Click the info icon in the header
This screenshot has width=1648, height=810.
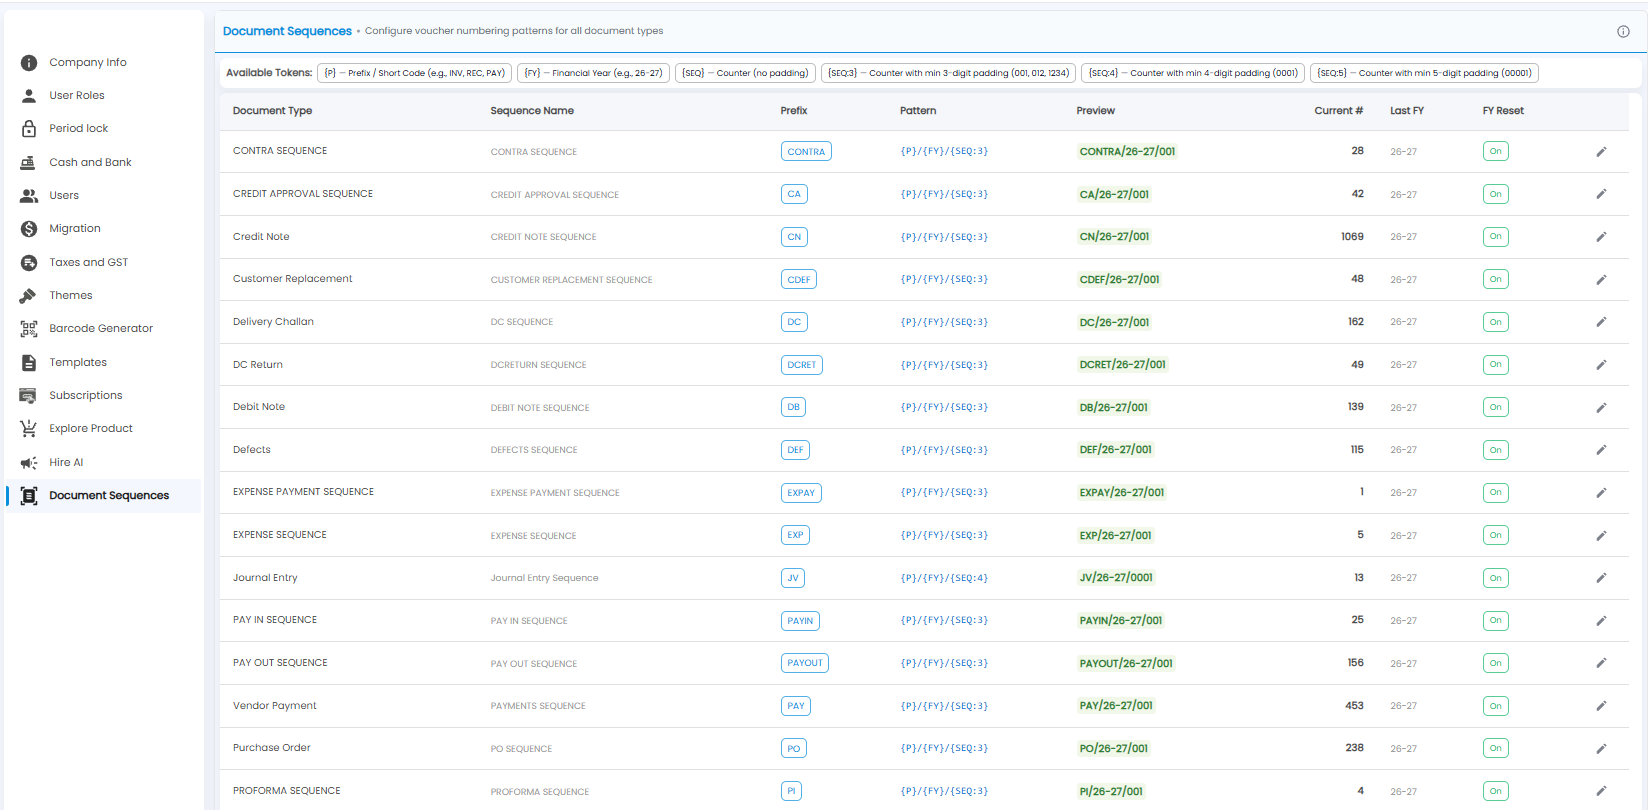1623,31
